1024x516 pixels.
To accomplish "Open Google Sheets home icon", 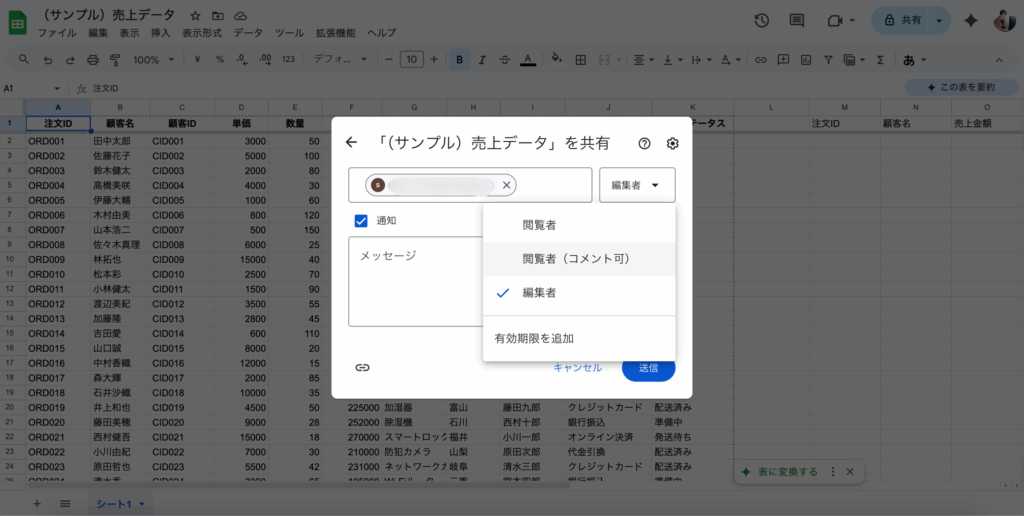I will point(18,24).
